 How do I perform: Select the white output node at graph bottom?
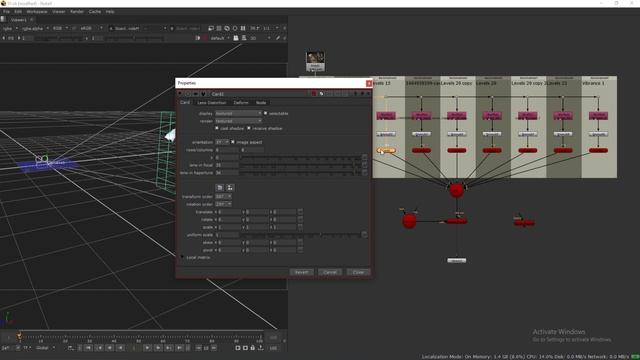[x=456, y=260]
